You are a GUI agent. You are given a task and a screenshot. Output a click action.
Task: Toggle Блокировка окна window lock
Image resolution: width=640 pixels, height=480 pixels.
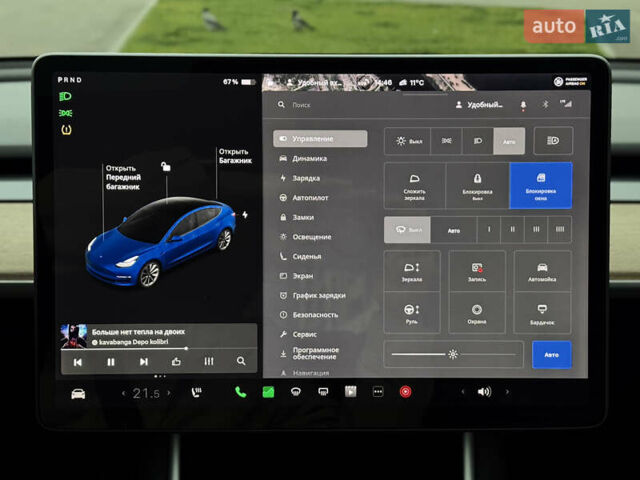tap(541, 185)
